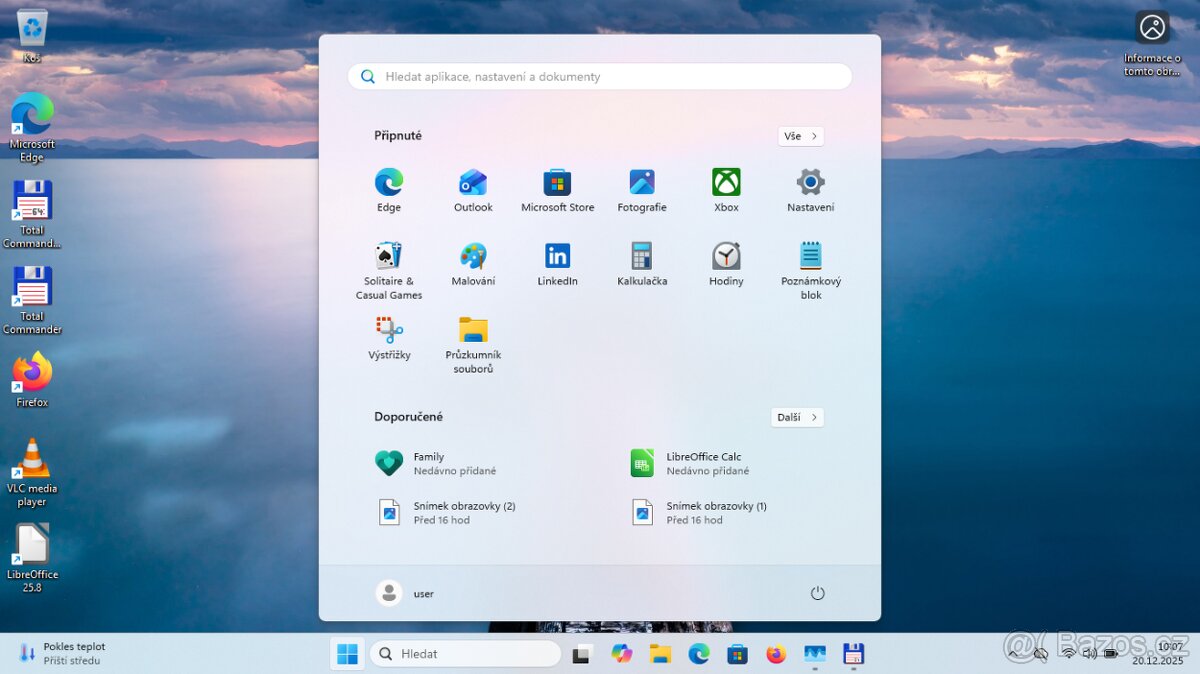Expand recommended items via Další chevron
The image size is (1200, 674).
click(796, 417)
